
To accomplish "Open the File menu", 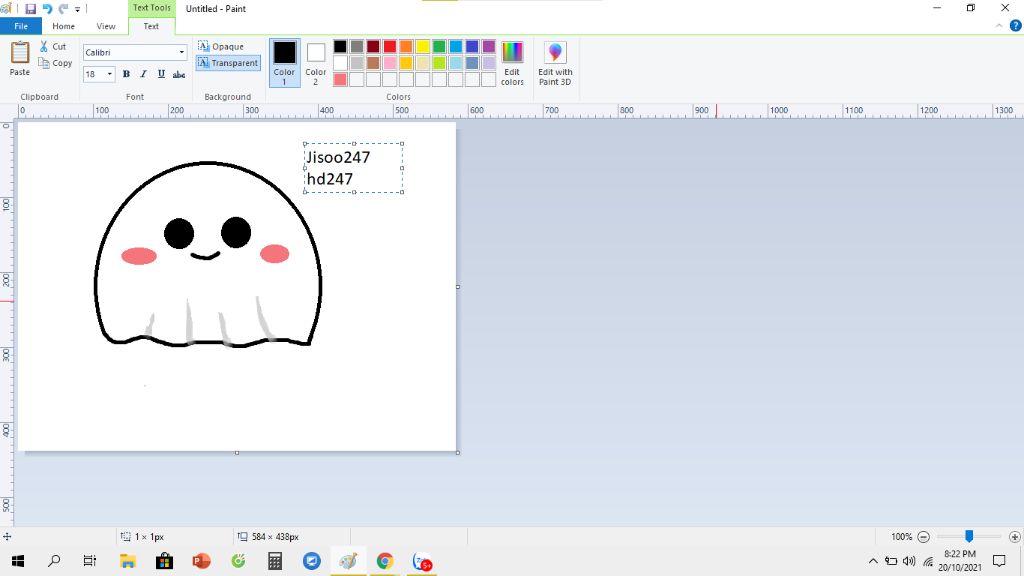I will point(21,26).
